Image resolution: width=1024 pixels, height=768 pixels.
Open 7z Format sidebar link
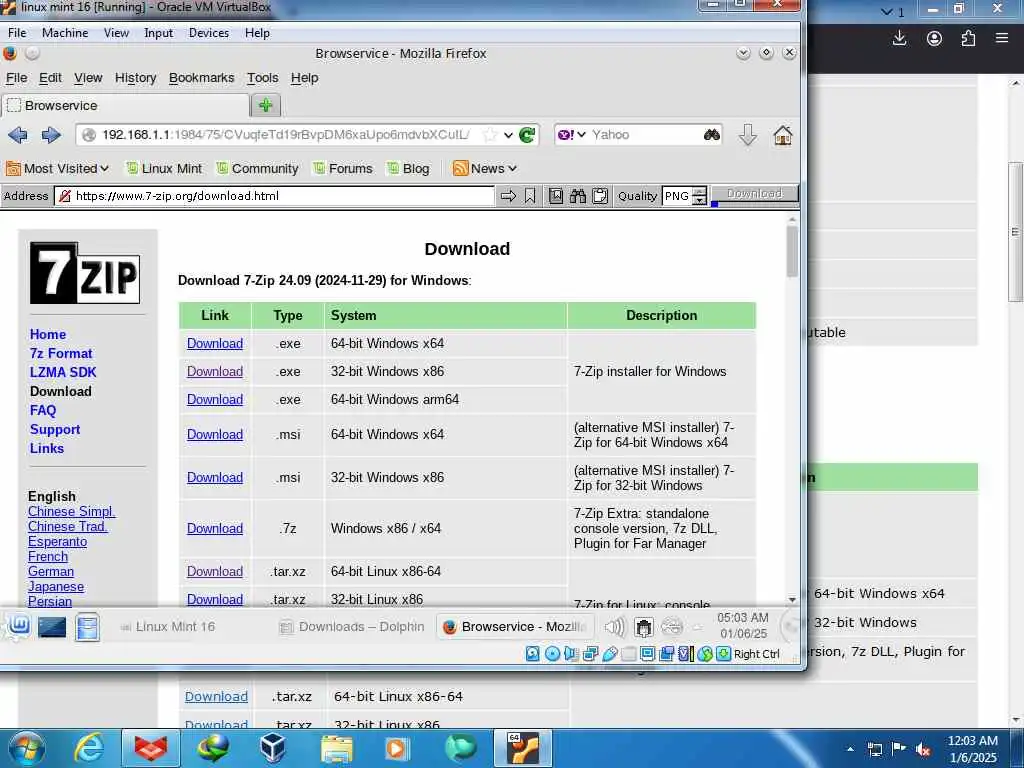coord(61,353)
